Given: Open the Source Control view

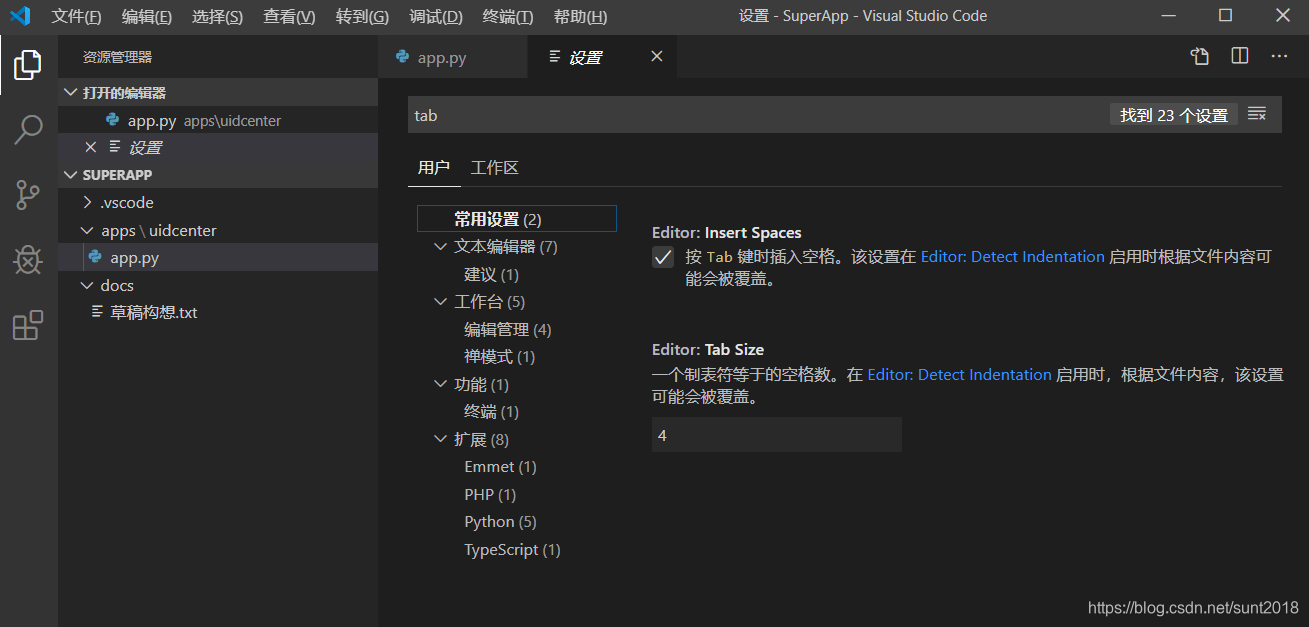Looking at the screenshot, I should pyautogui.click(x=28, y=195).
